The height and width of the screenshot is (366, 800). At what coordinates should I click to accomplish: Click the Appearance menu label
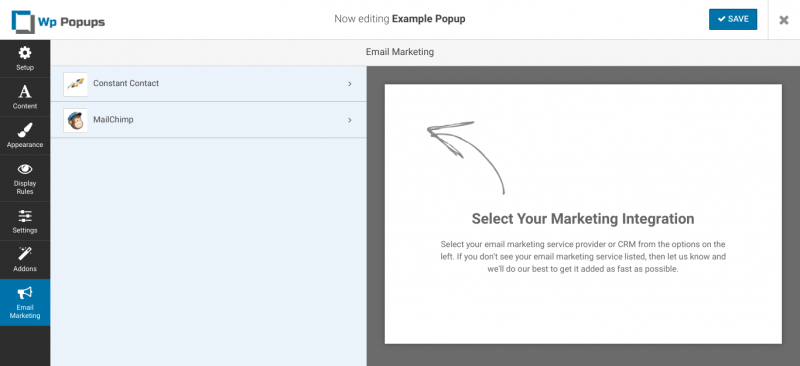(25, 145)
